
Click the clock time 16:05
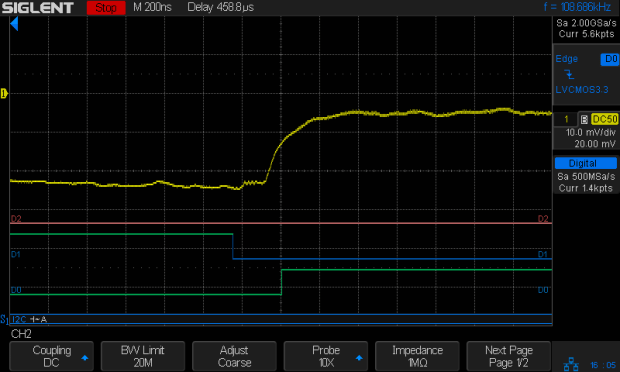[603, 365]
